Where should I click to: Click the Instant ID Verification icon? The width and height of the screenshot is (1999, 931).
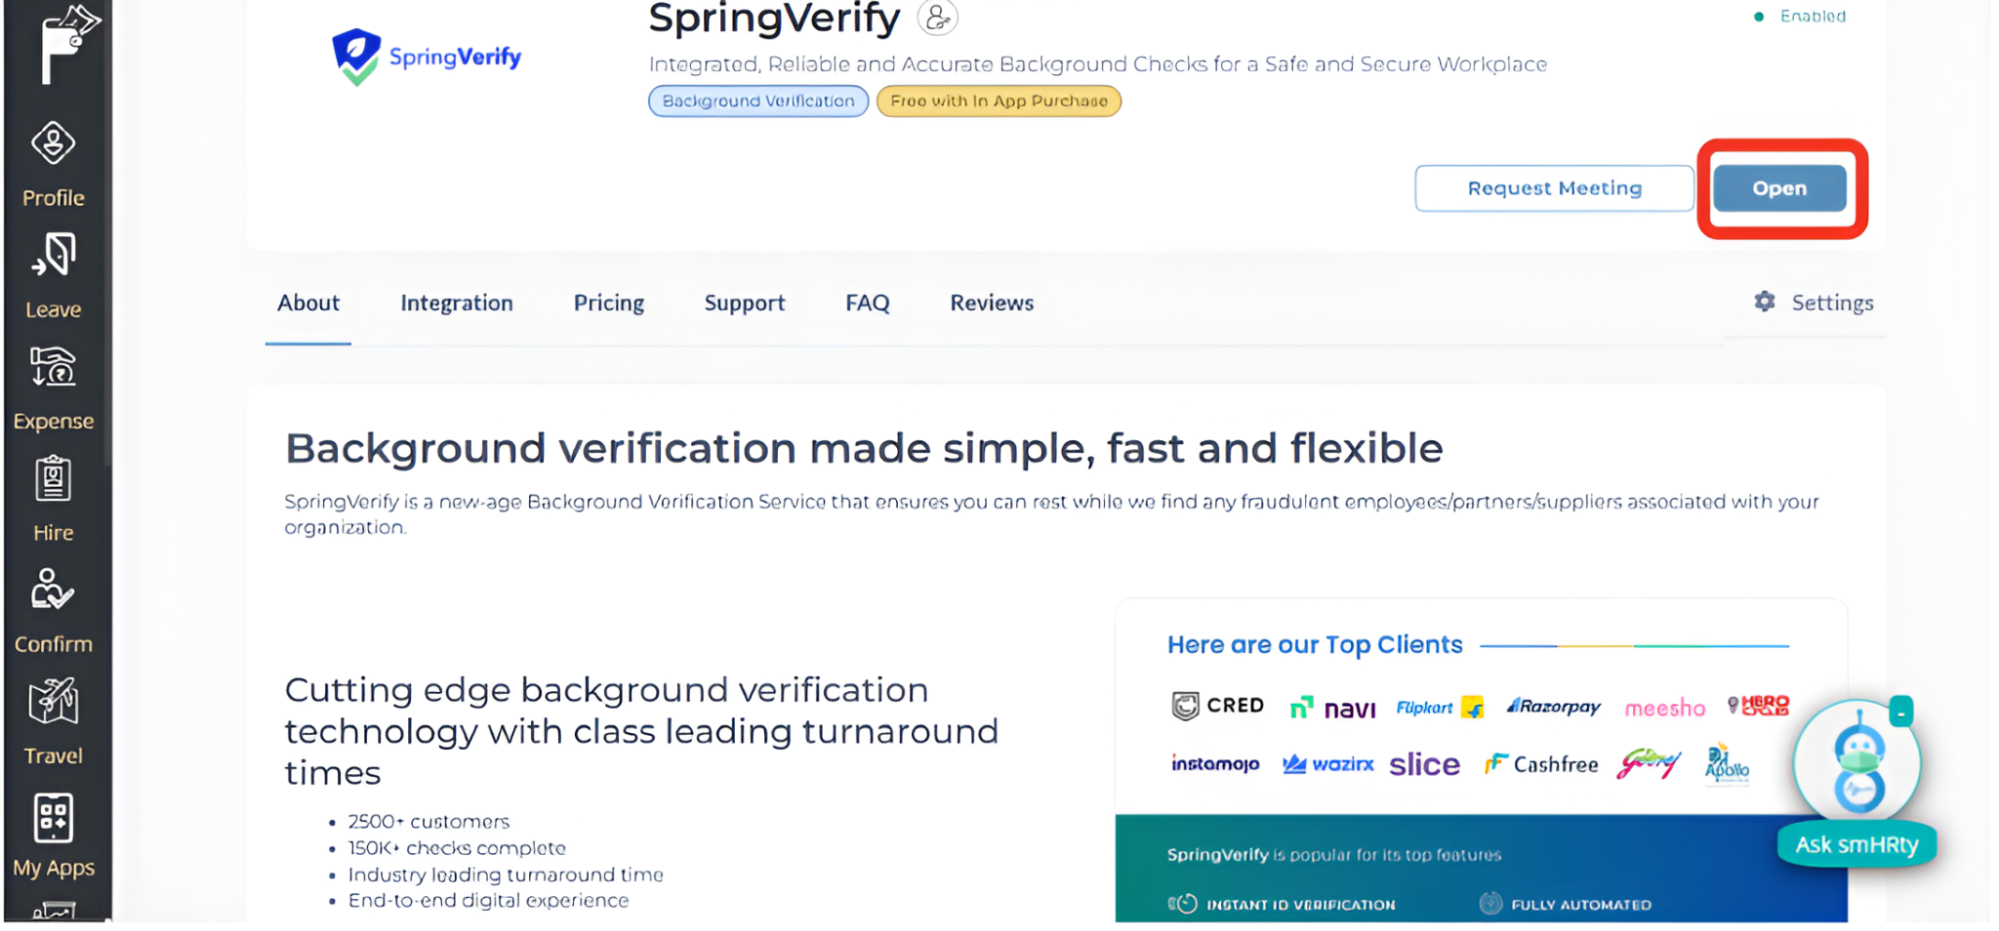pos(1183,904)
